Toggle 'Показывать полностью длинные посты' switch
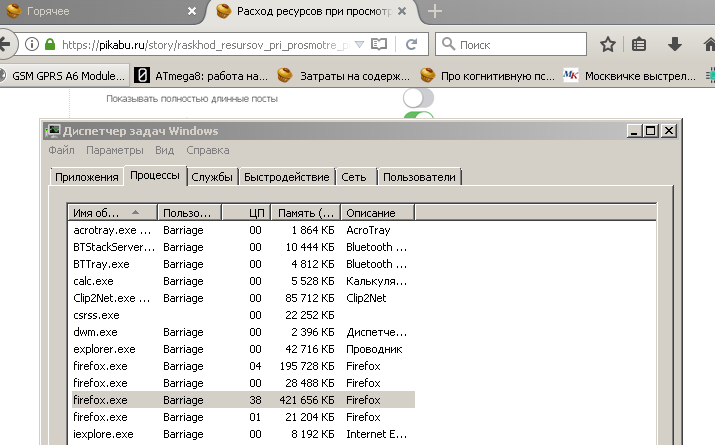Image resolution: width=715 pixels, height=445 pixels. pyautogui.click(x=418, y=99)
